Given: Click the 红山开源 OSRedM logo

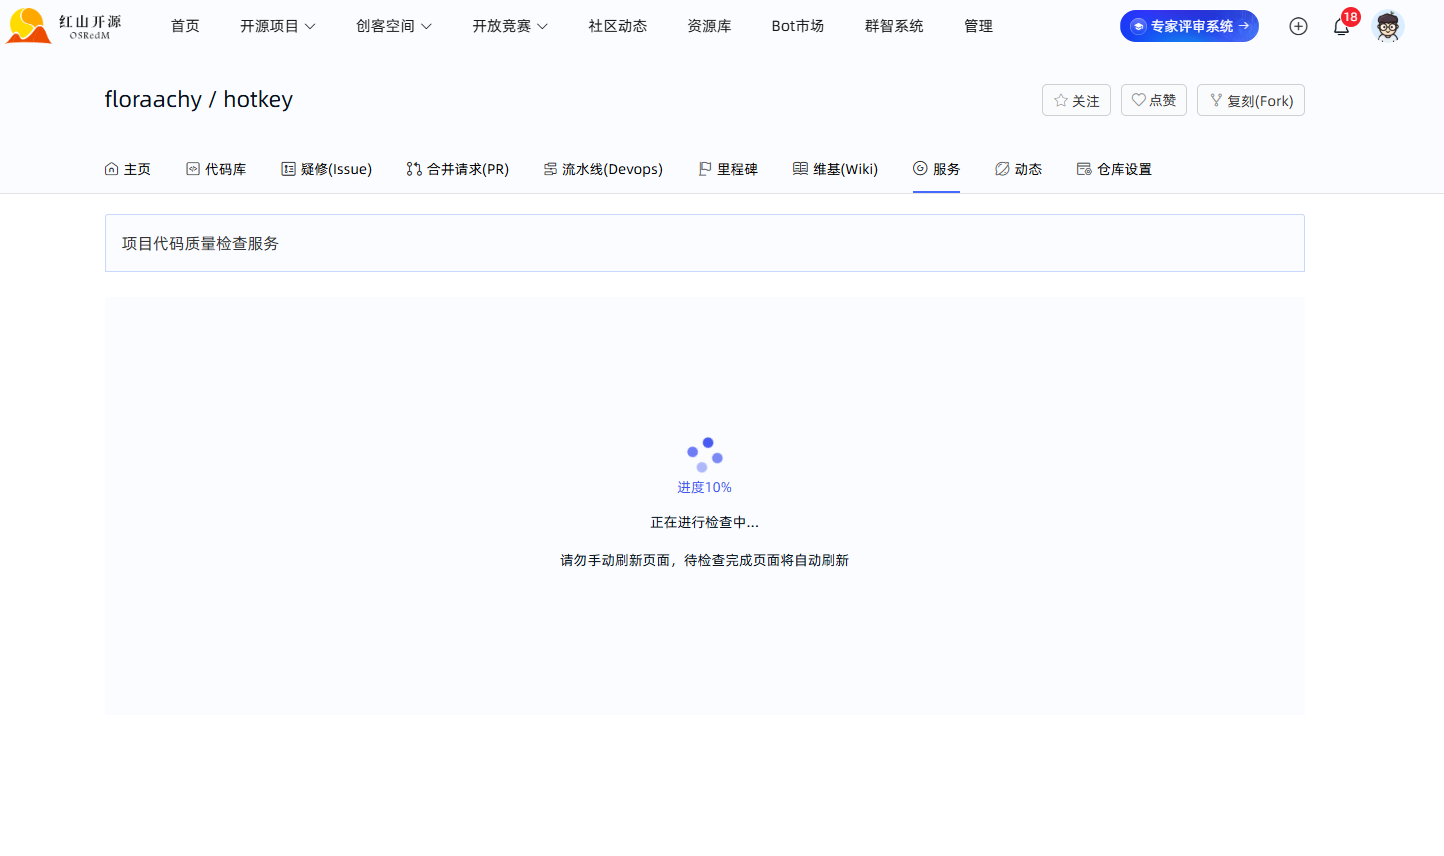Looking at the screenshot, I should (64, 26).
